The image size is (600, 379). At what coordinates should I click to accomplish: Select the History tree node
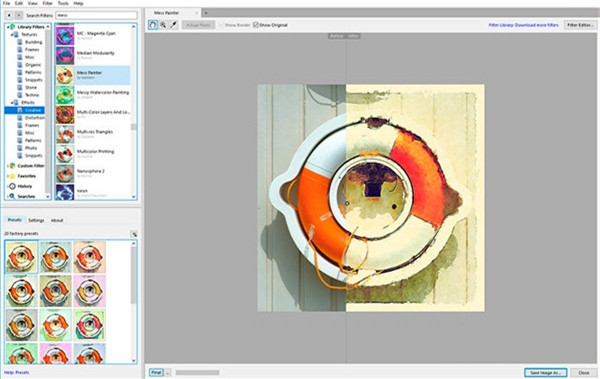[24, 186]
